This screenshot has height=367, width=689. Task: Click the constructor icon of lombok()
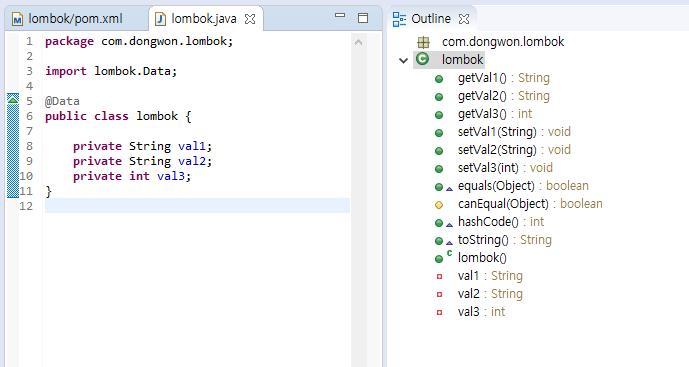coord(443,258)
